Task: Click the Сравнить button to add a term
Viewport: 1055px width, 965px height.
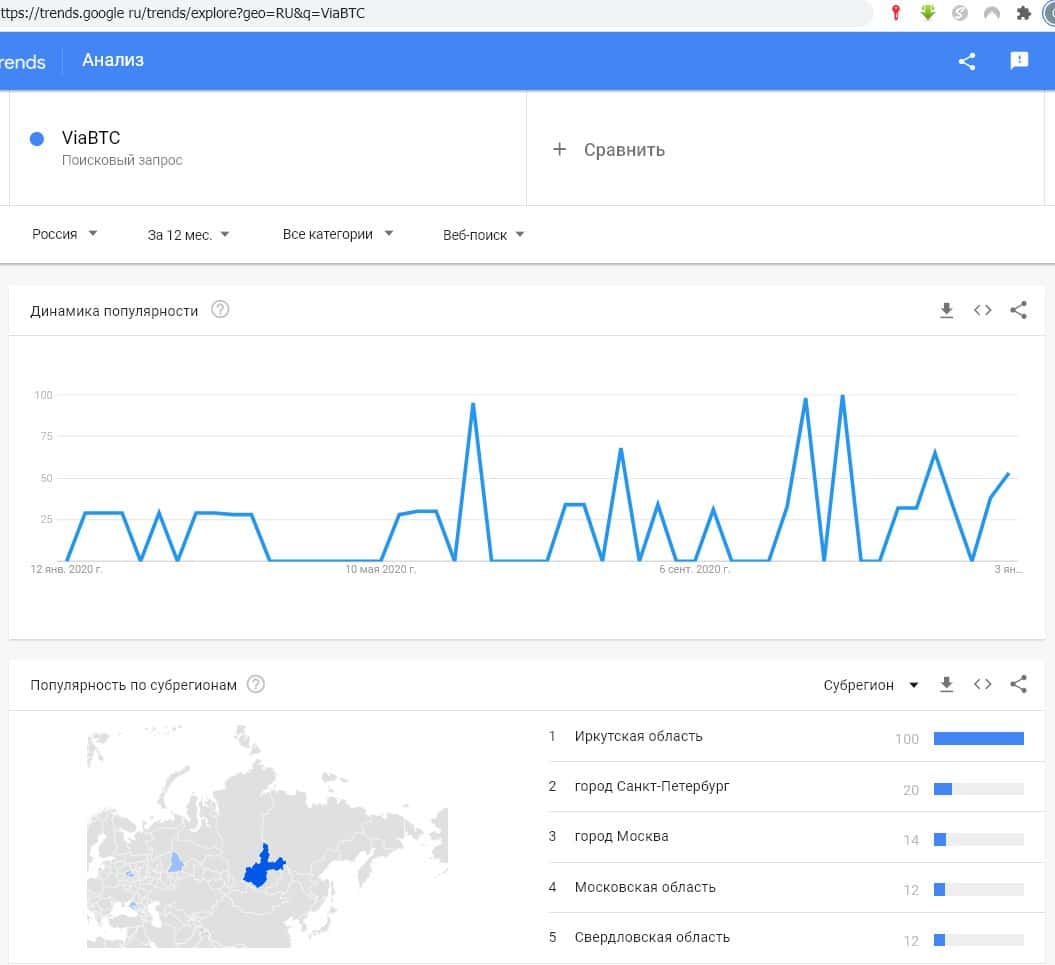Action: pos(609,150)
